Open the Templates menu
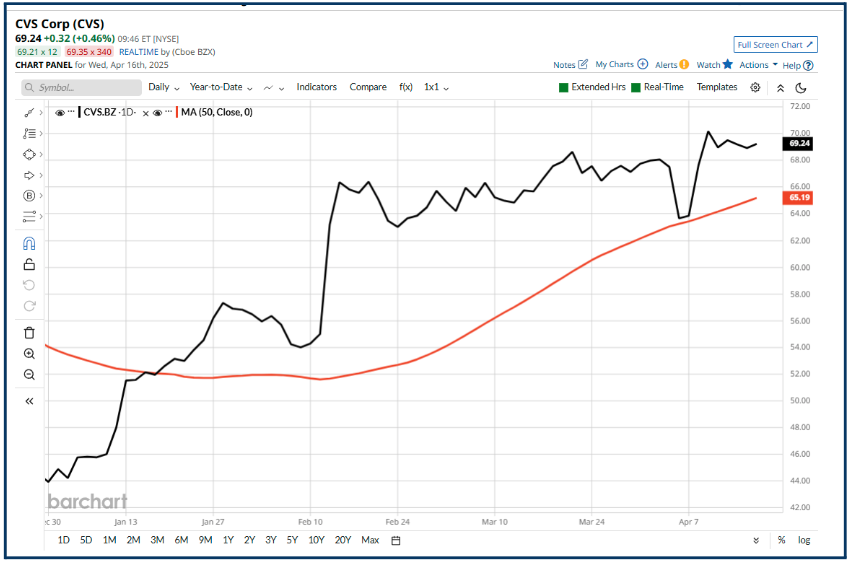Screen dimensions: 850x562 [716, 87]
